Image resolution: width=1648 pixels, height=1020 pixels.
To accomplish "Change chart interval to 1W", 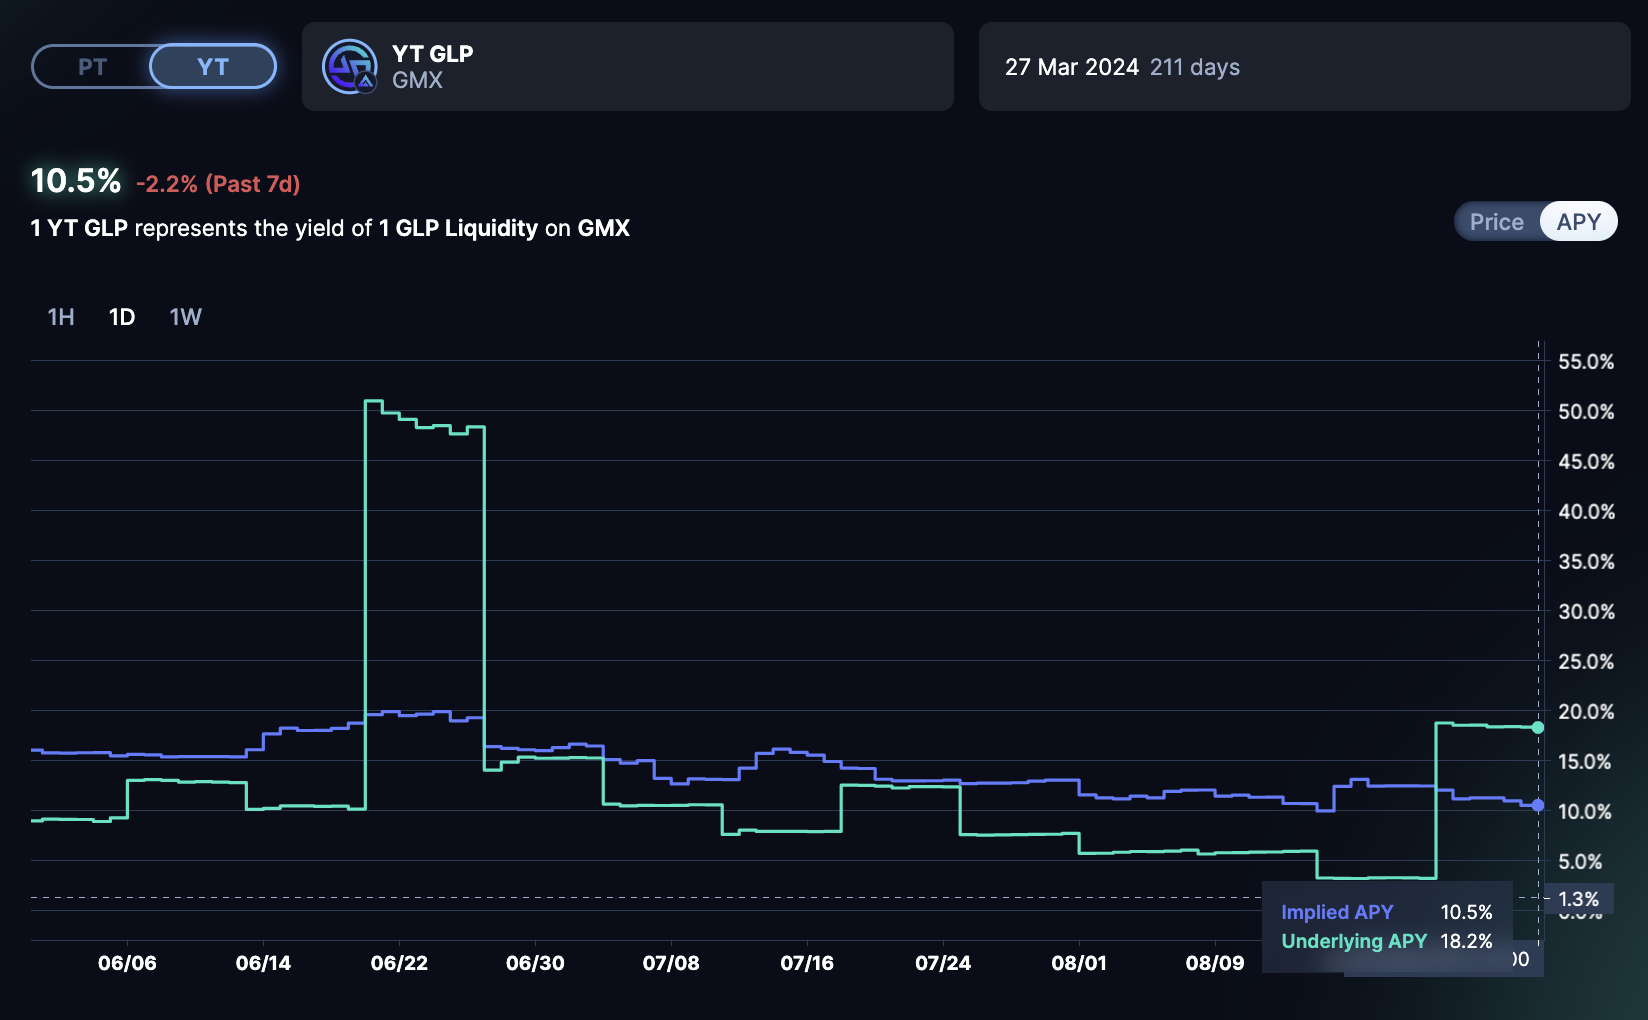I will tap(185, 317).
